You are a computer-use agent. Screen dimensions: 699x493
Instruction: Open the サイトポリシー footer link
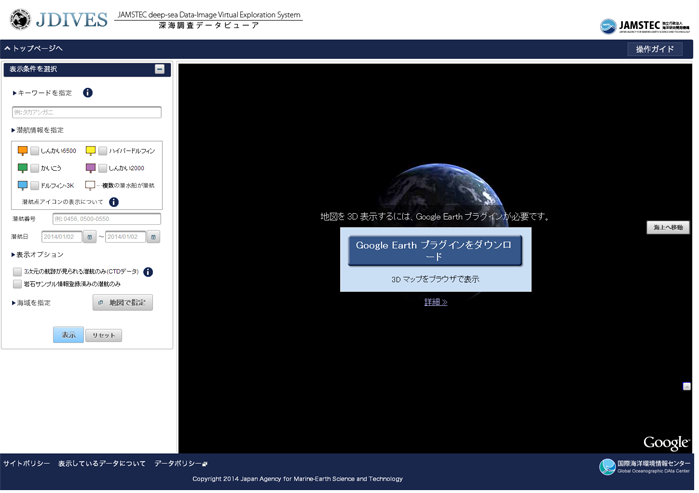tap(27, 464)
